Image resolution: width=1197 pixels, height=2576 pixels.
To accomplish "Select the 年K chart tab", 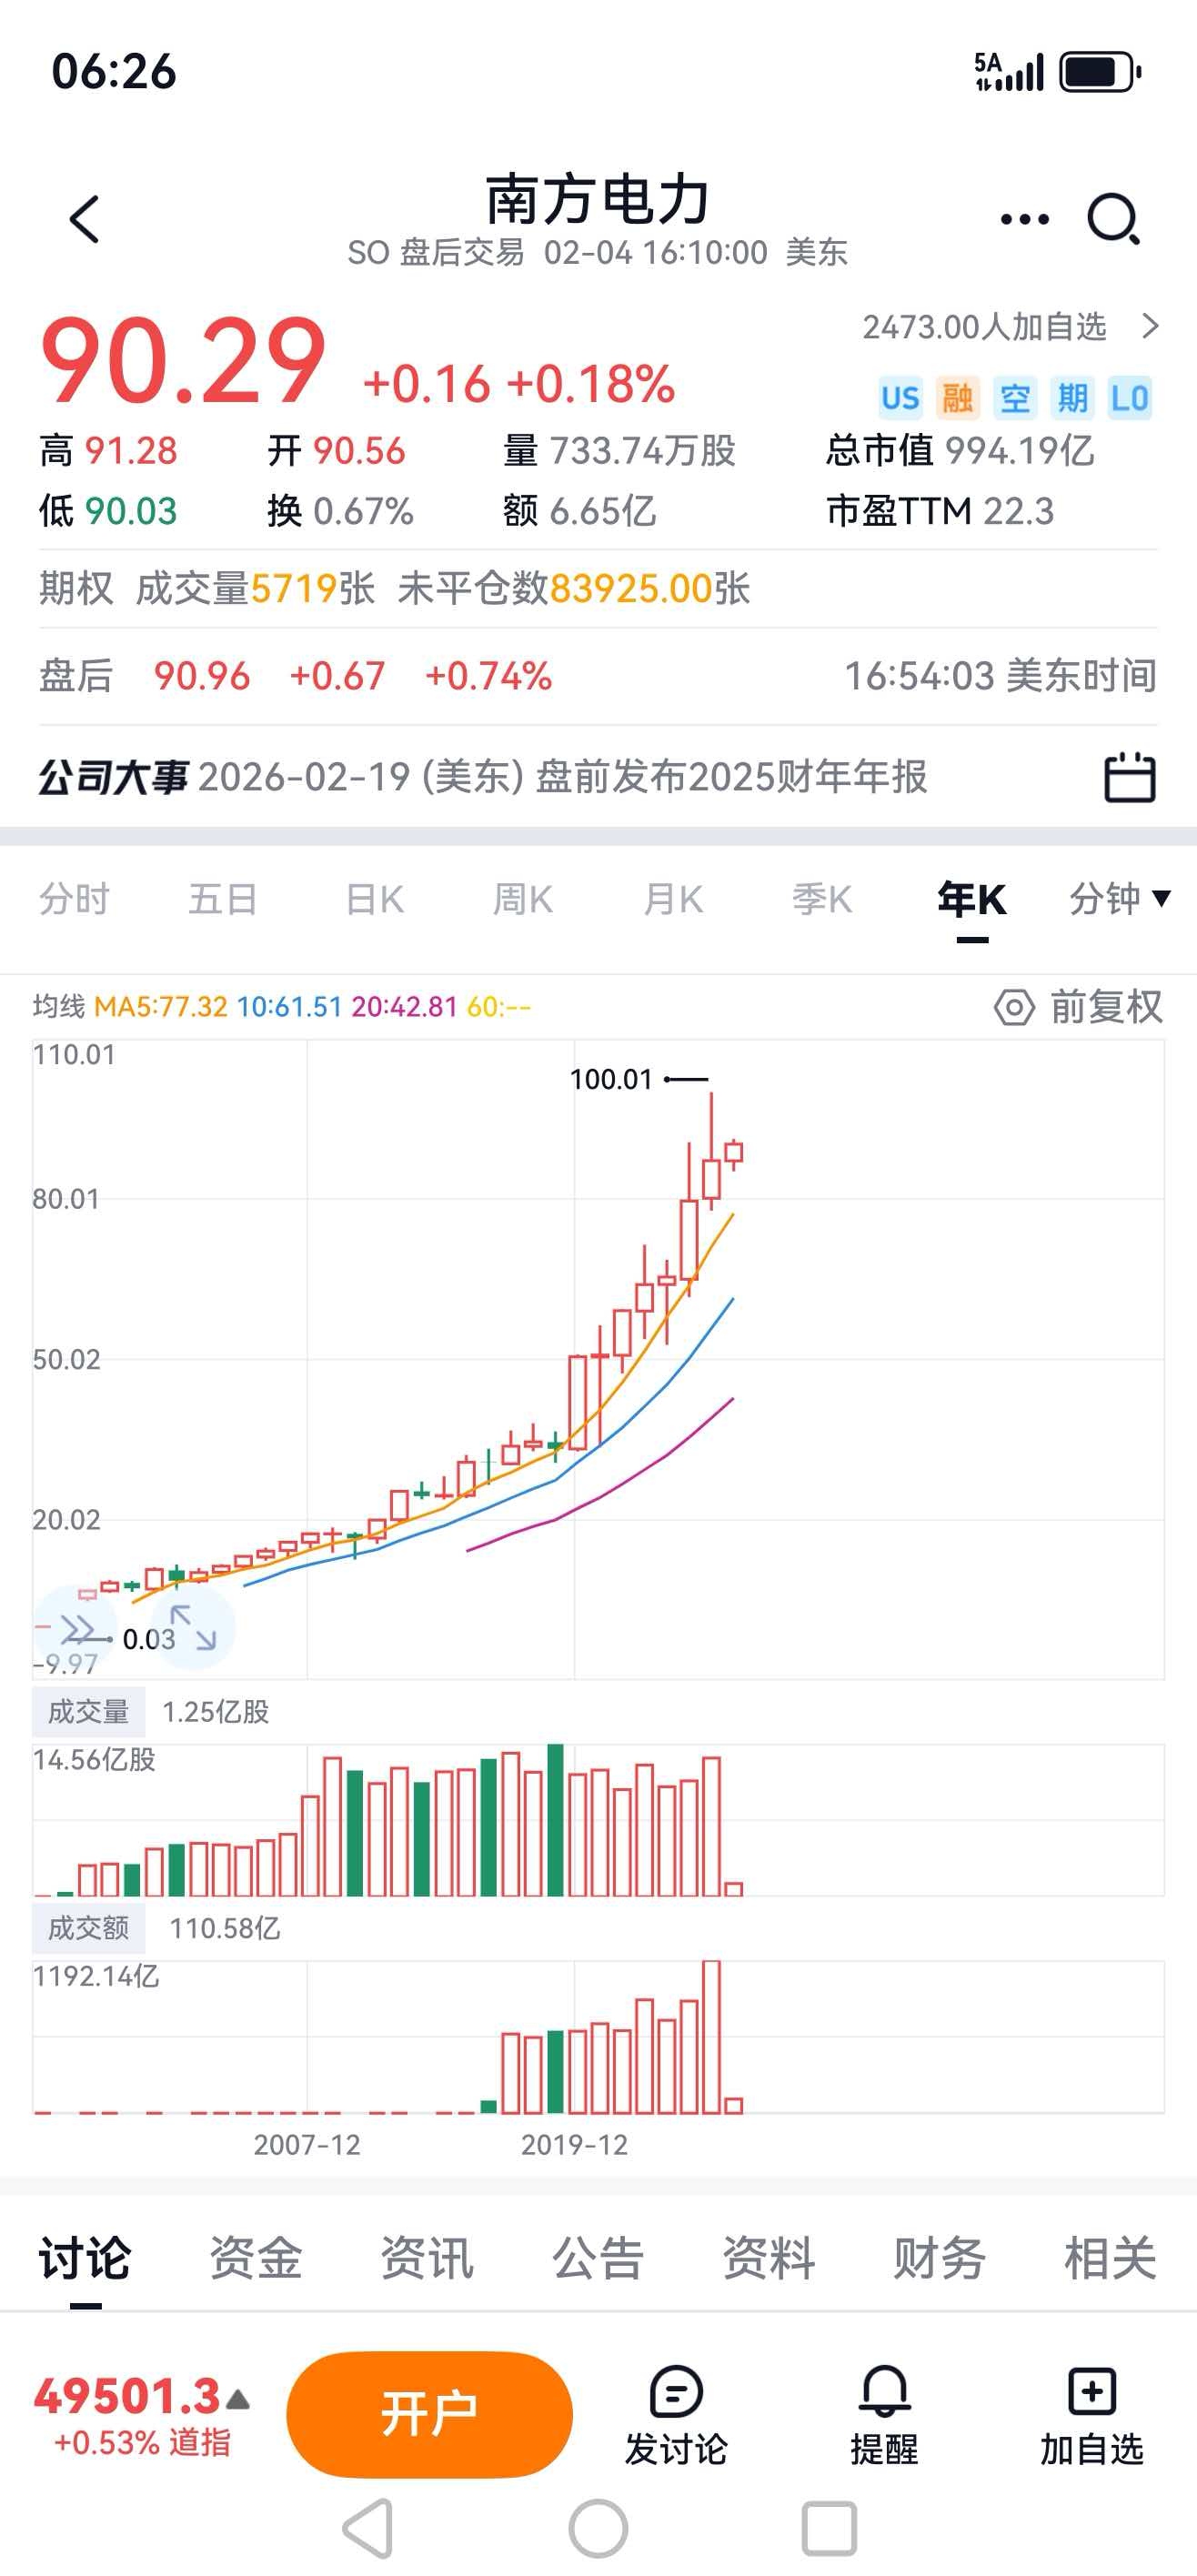I will 972,899.
